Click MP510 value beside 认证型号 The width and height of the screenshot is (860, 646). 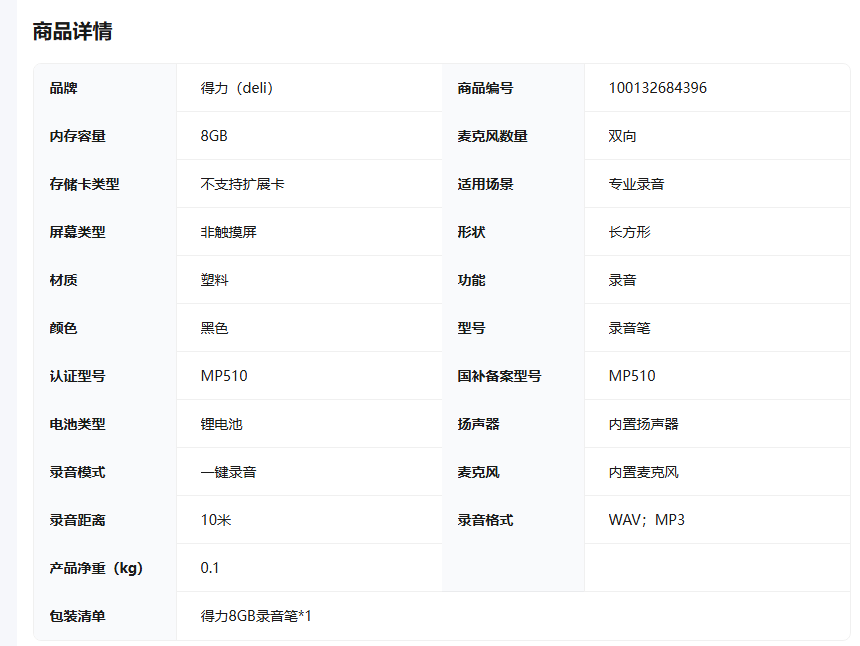pos(224,376)
